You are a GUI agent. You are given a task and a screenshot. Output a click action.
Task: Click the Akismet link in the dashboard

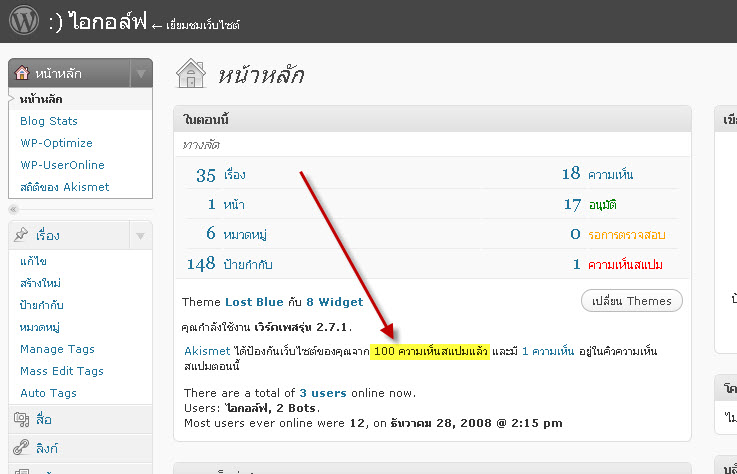point(207,351)
